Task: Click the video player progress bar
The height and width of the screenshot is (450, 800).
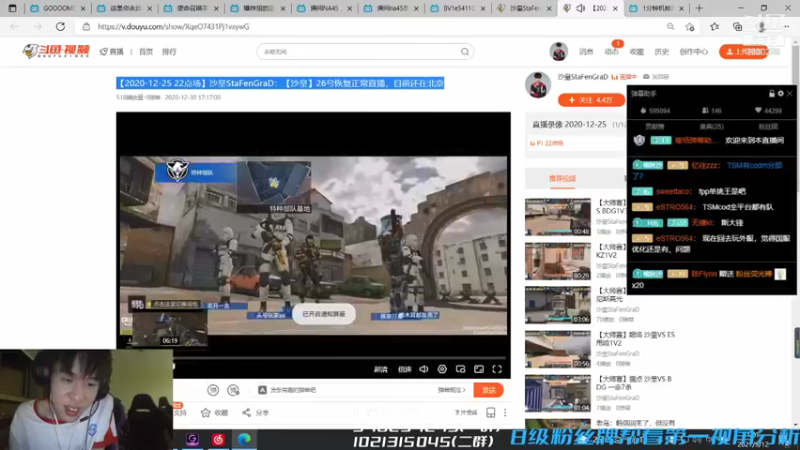Action: pos(339,358)
